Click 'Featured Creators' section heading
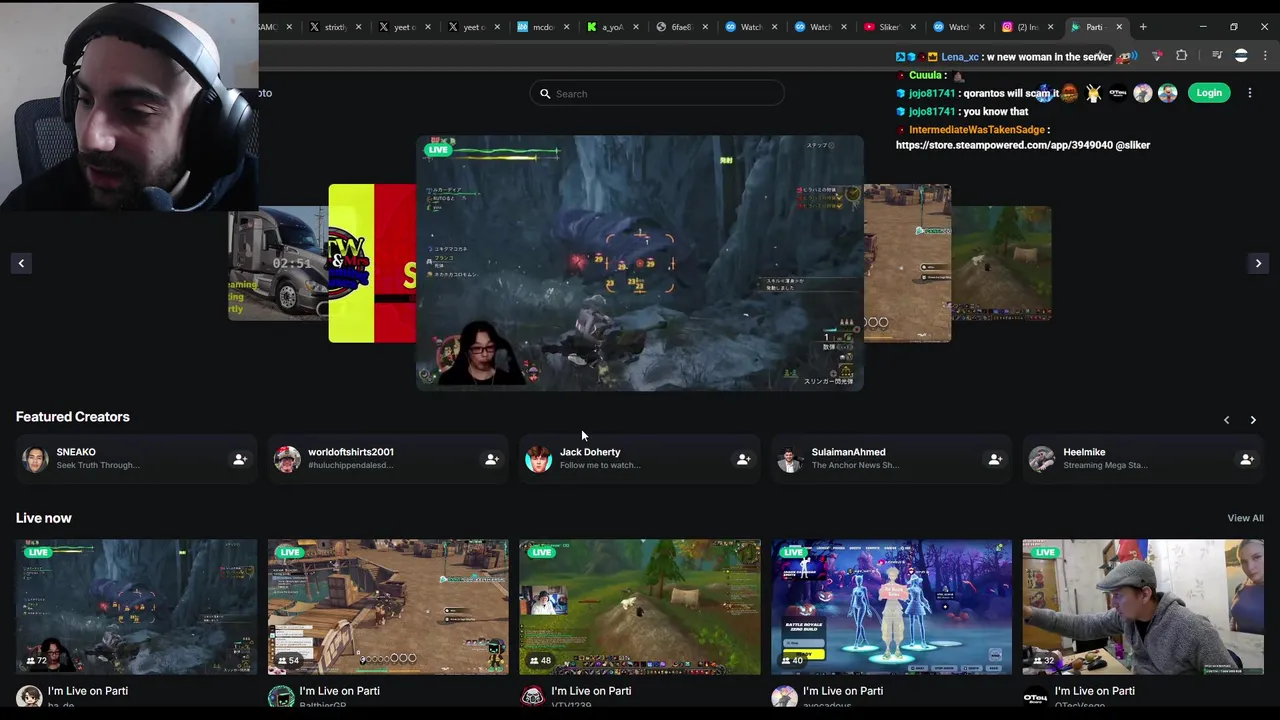 [x=73, y=417]
